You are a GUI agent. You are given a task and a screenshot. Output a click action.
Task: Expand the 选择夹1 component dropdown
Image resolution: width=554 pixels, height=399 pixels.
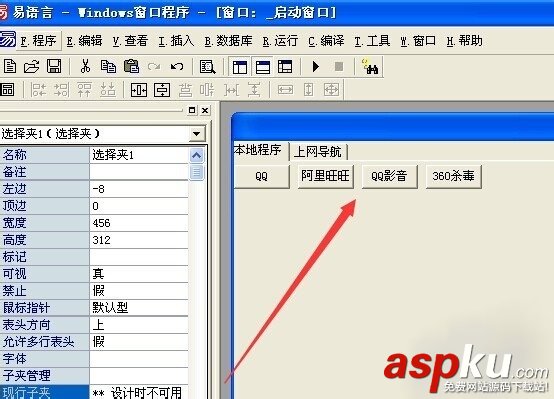click(196, 134)
